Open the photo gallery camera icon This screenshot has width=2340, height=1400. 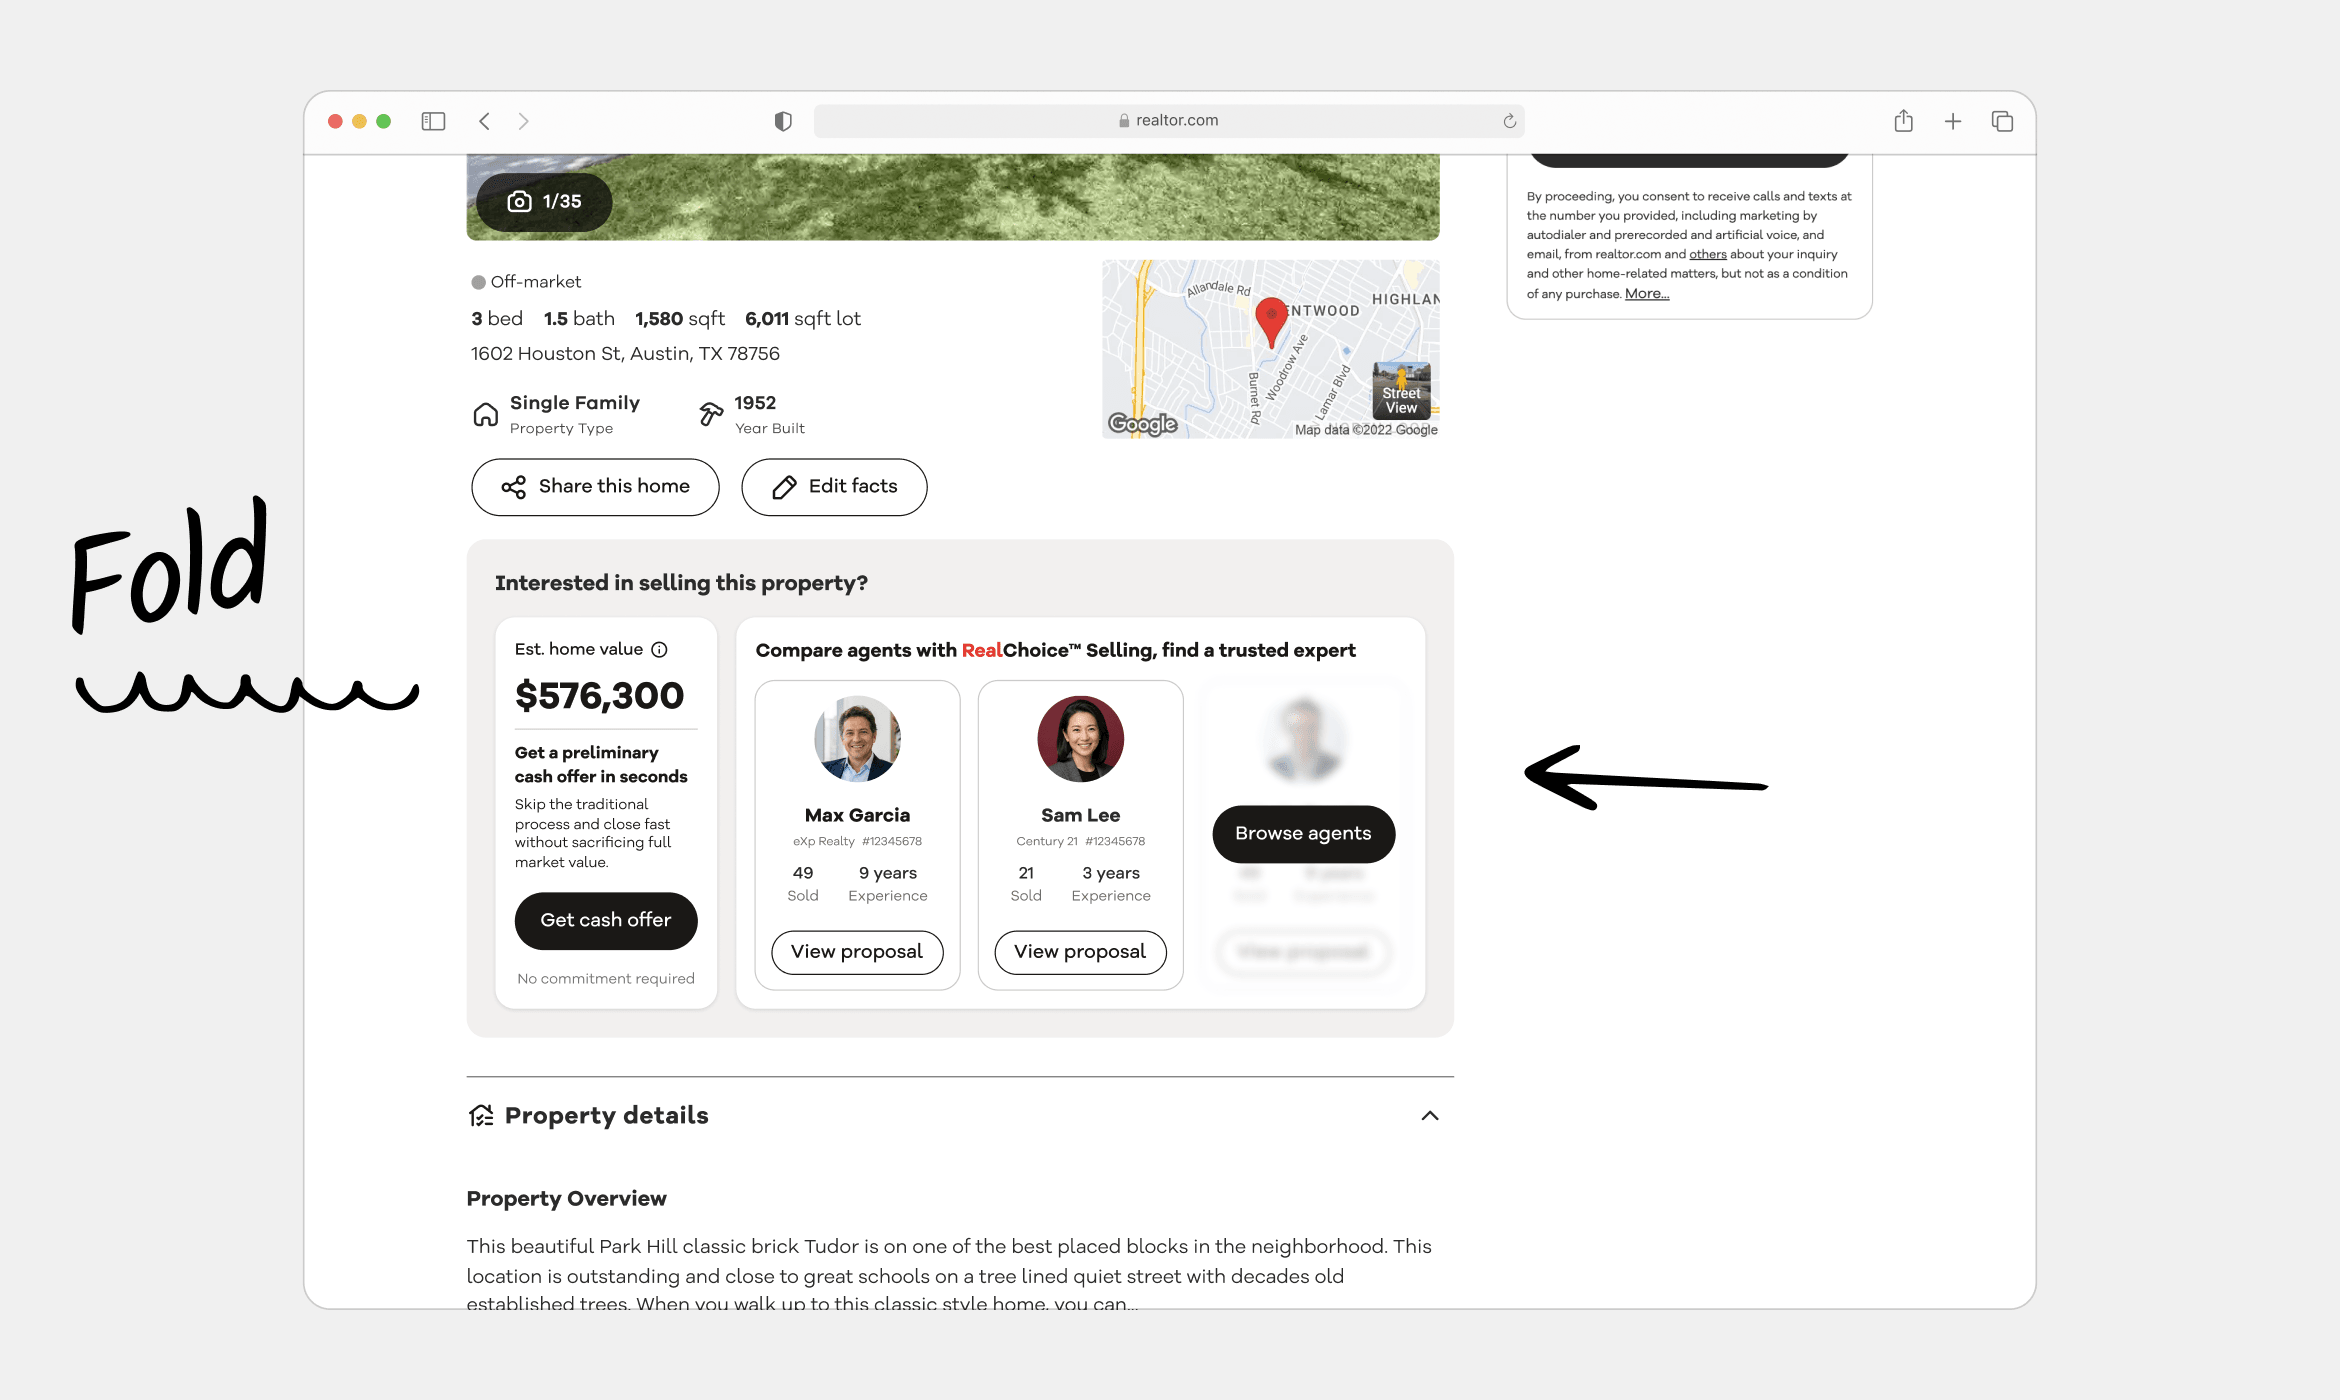pos(519,201)
